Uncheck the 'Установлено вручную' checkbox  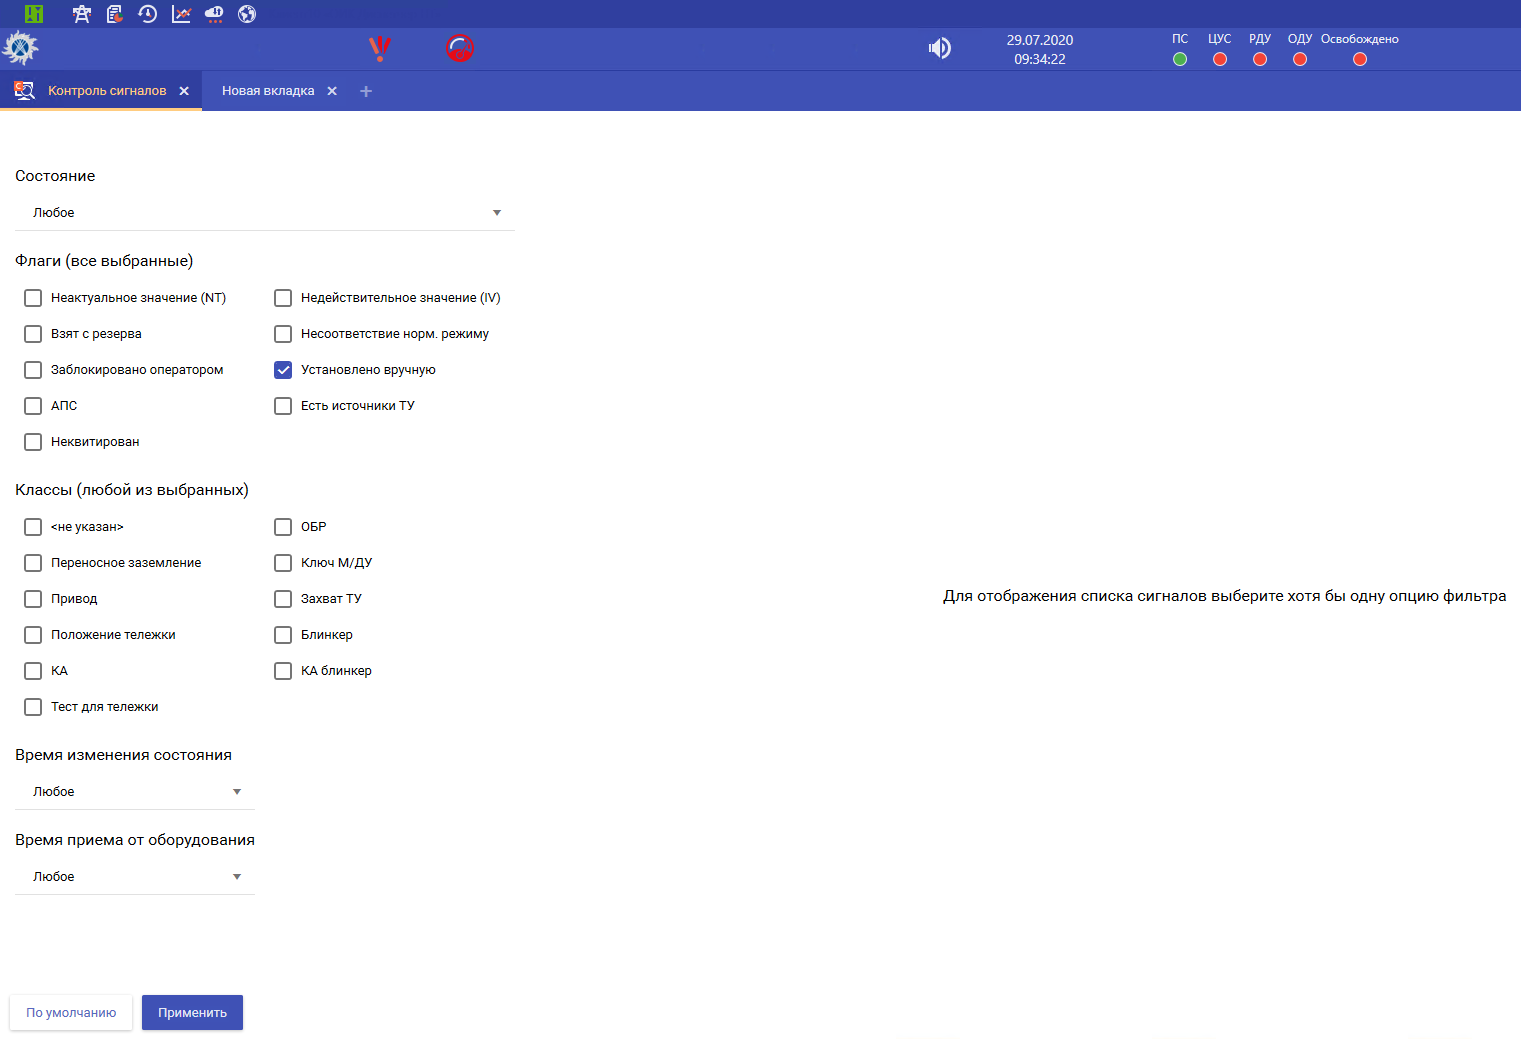[x=283, y=370]
